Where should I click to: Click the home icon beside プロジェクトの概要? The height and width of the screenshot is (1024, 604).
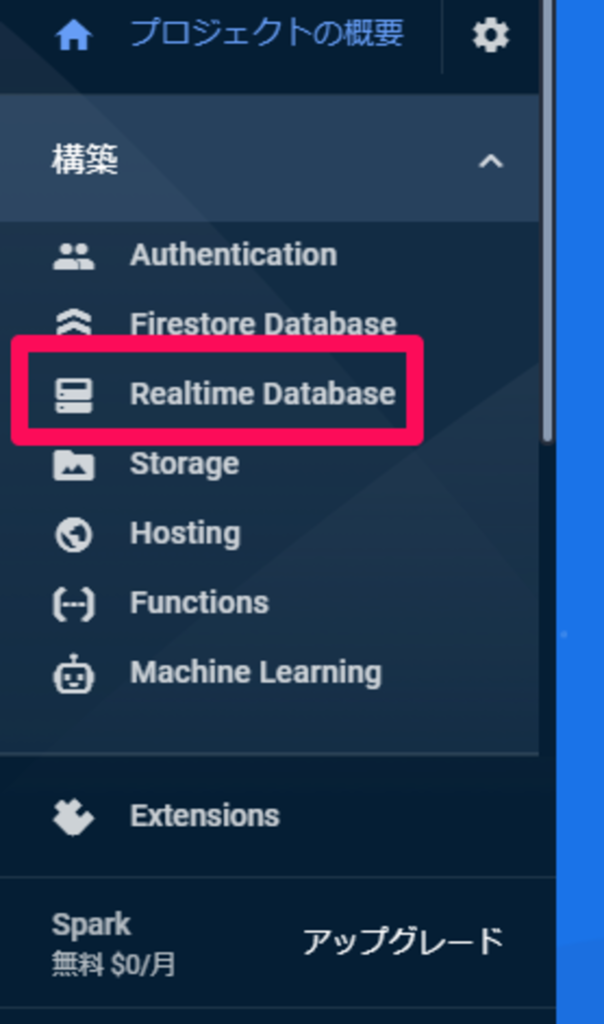(73, 34)
